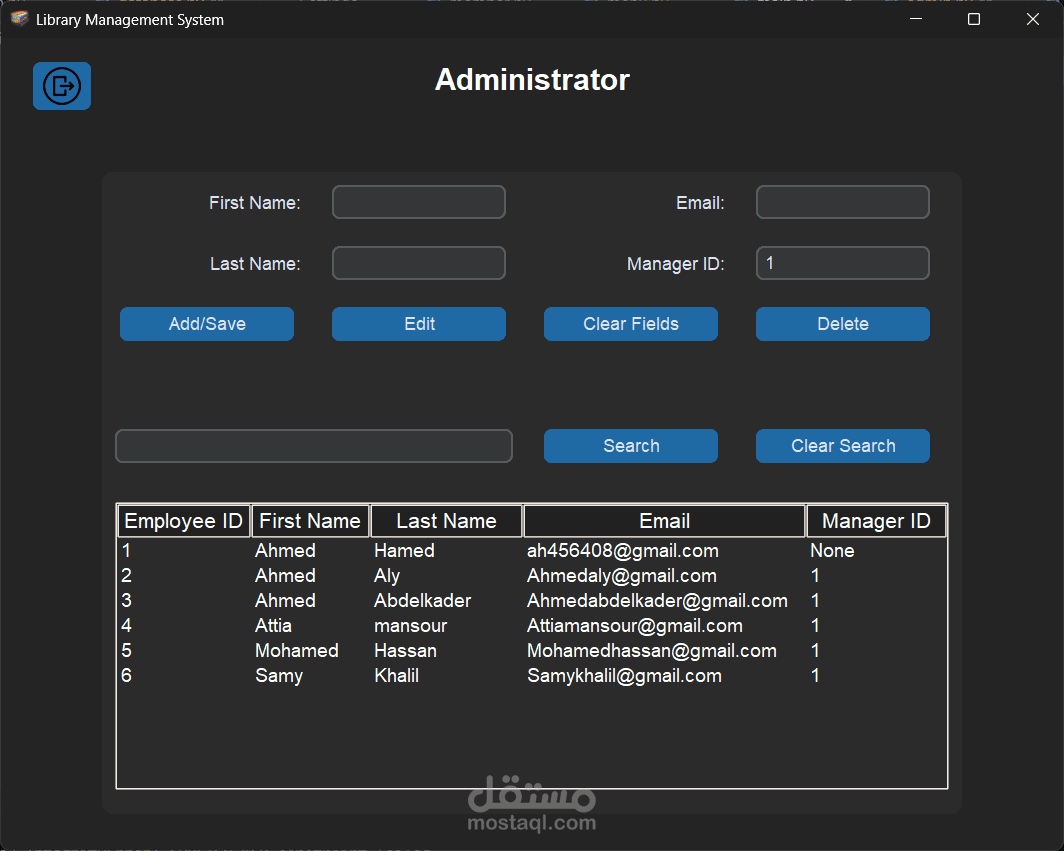Viewport: 1064px width, 851px height.
Task: Click the last name Khalil
Action: coord(396,676)
